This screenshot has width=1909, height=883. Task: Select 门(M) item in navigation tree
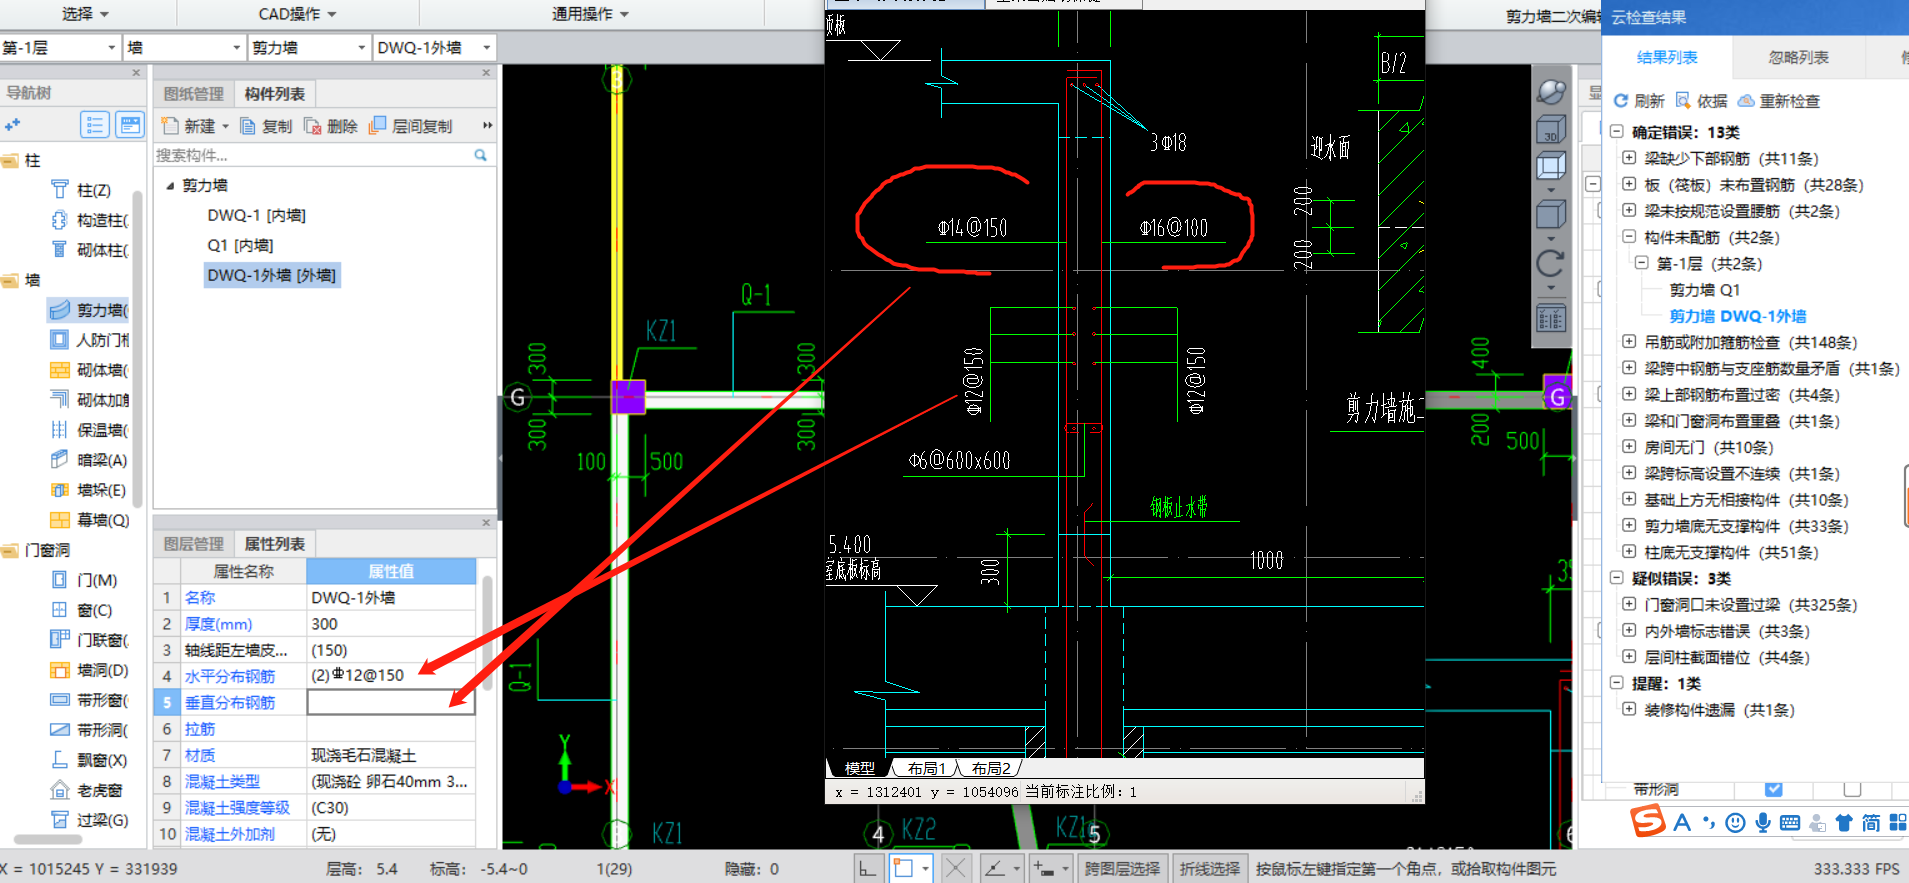click(85, 580)
